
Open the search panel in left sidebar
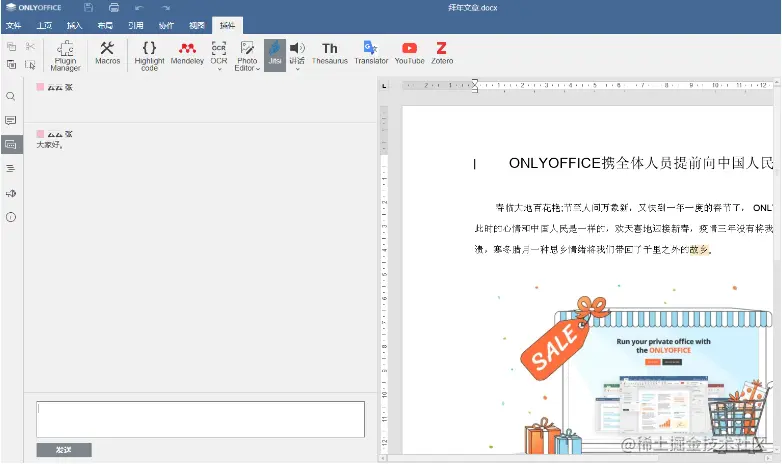(10, 96)
